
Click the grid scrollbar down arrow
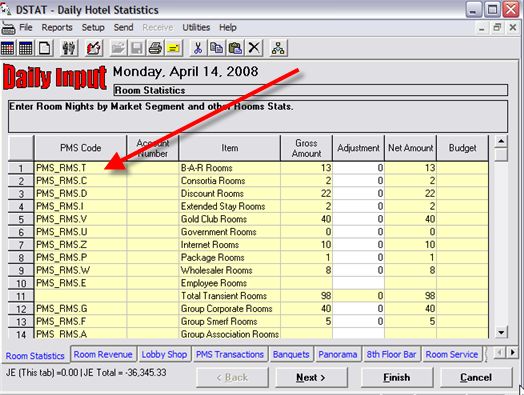click(501, 332)
